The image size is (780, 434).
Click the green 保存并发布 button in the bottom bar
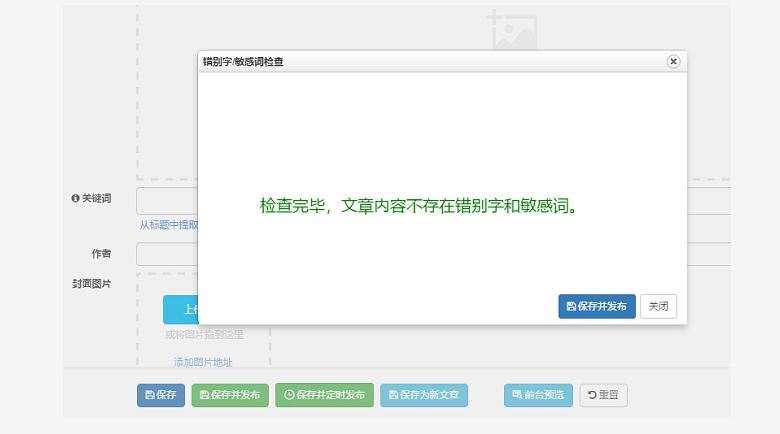click(230, 395)
